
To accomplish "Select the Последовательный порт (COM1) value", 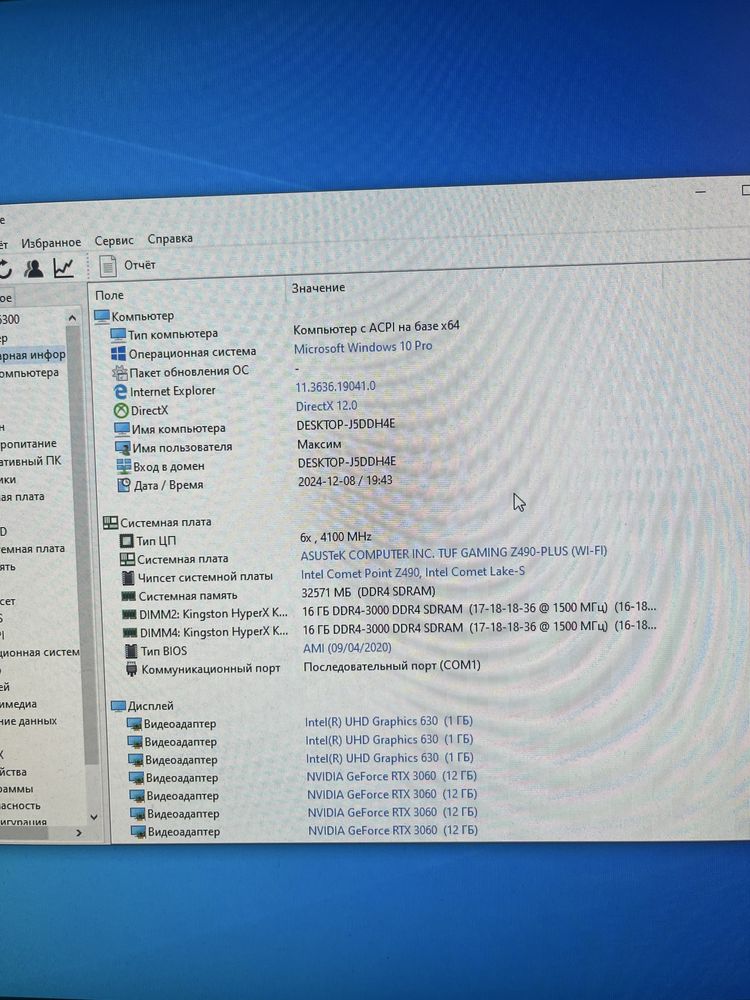I will (x=392, y=666).
